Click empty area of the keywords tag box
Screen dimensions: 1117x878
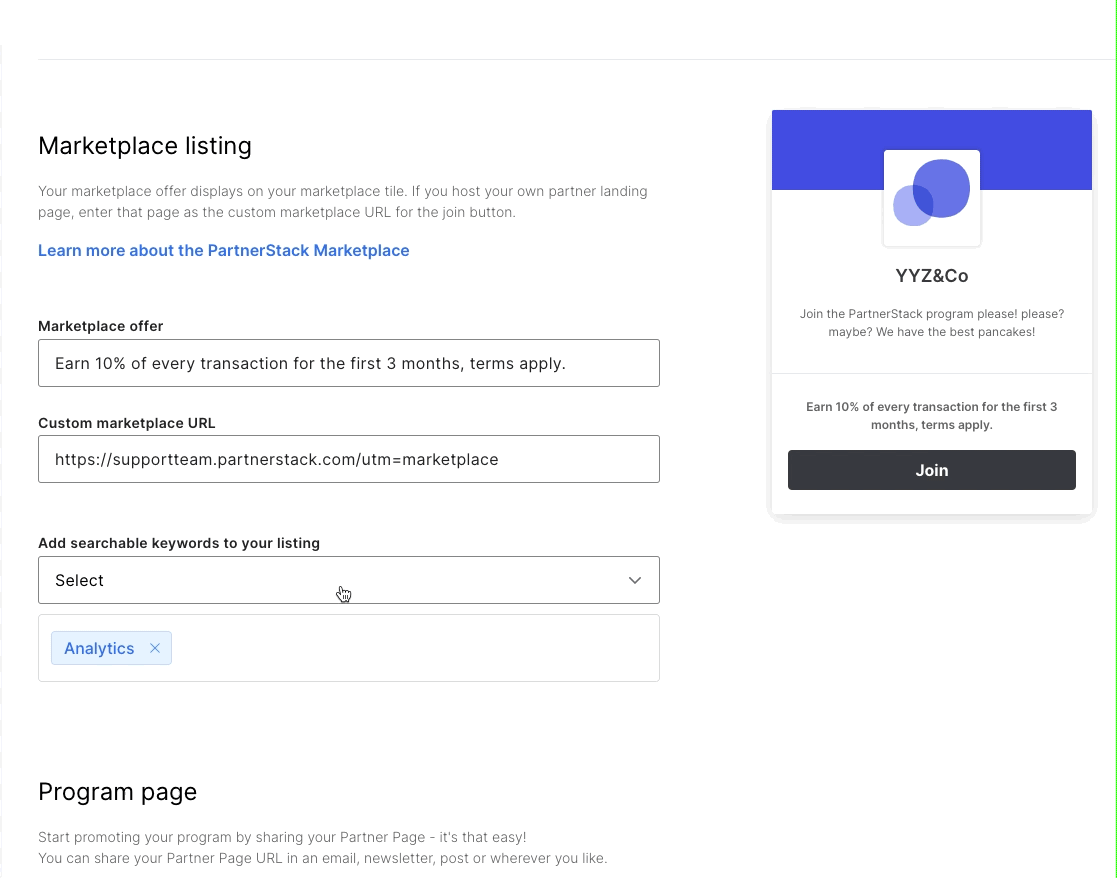tap(413, 648)
